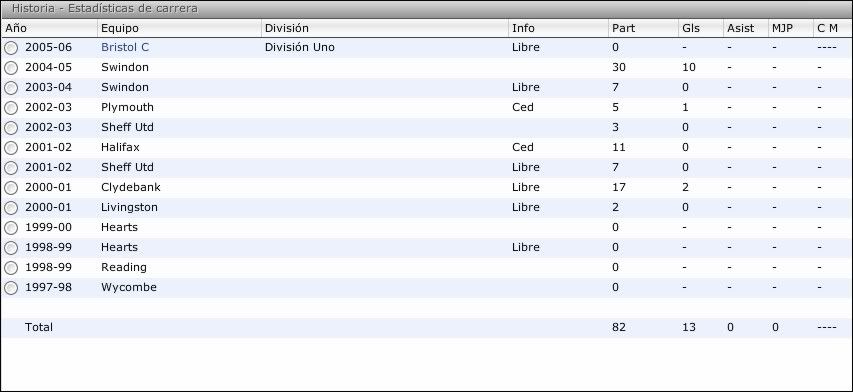Select the radio button for 1998-99 Hearts

click(x=11, y=248)
